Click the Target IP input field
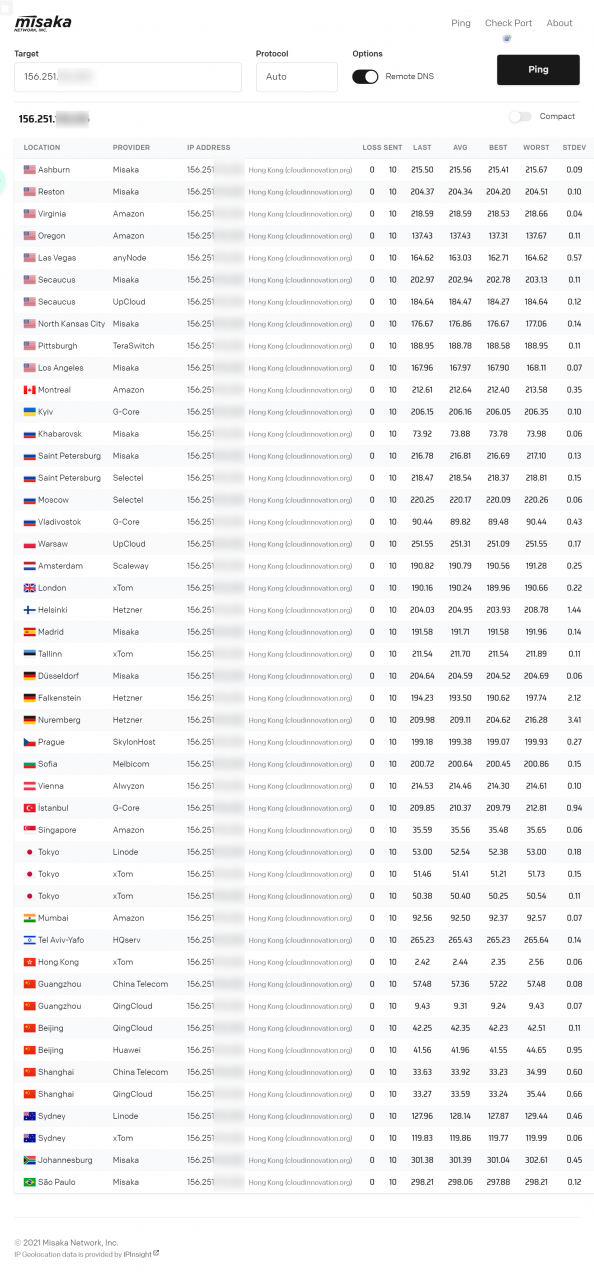594x1280 pixels. tap(128, 77)
